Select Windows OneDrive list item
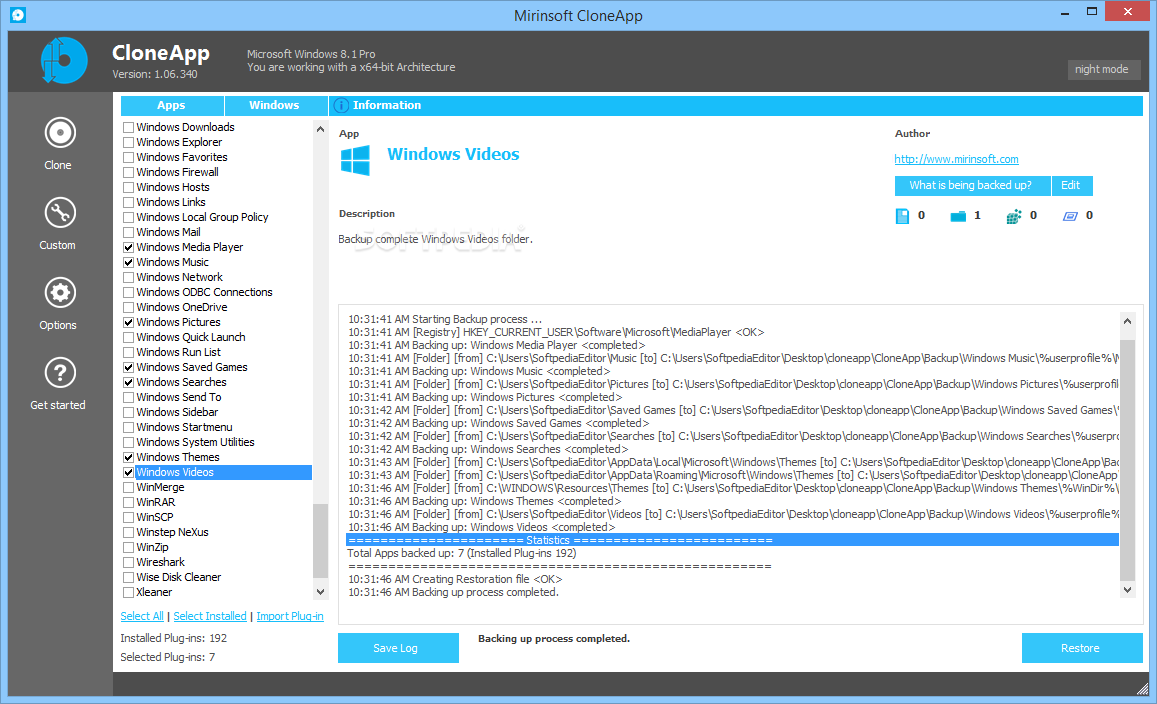Viewport: 1157px width, 704px height. [182, 307]
